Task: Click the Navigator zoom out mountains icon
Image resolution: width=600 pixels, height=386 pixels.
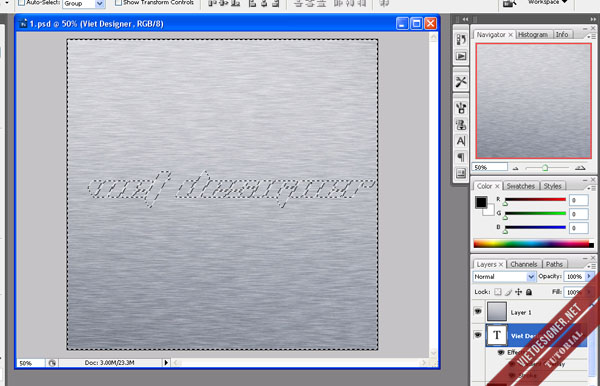Action: [516, 168]
